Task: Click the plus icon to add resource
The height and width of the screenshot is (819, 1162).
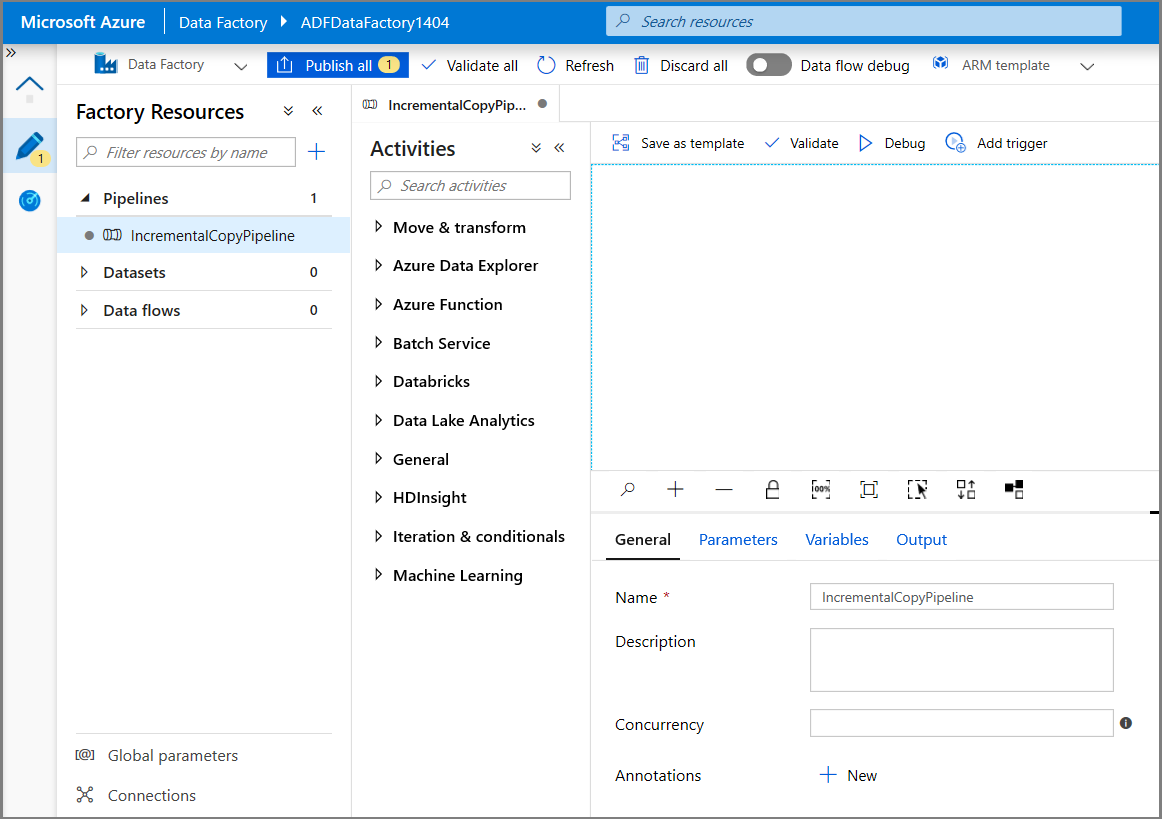Action: point(316,152)
